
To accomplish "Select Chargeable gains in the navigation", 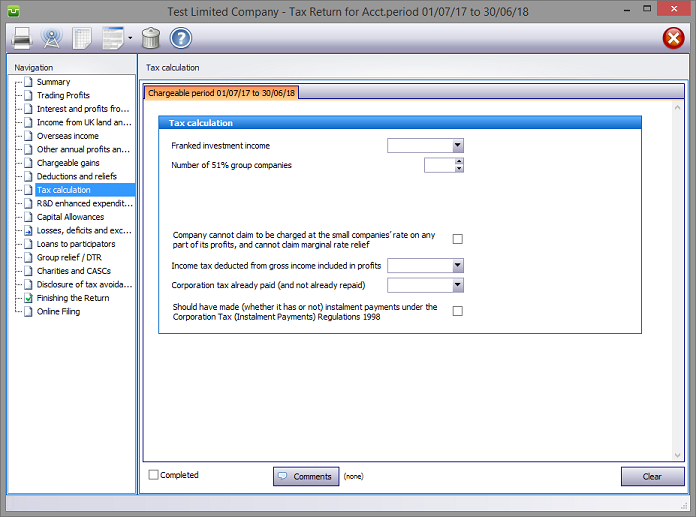I will click(68, 163).
